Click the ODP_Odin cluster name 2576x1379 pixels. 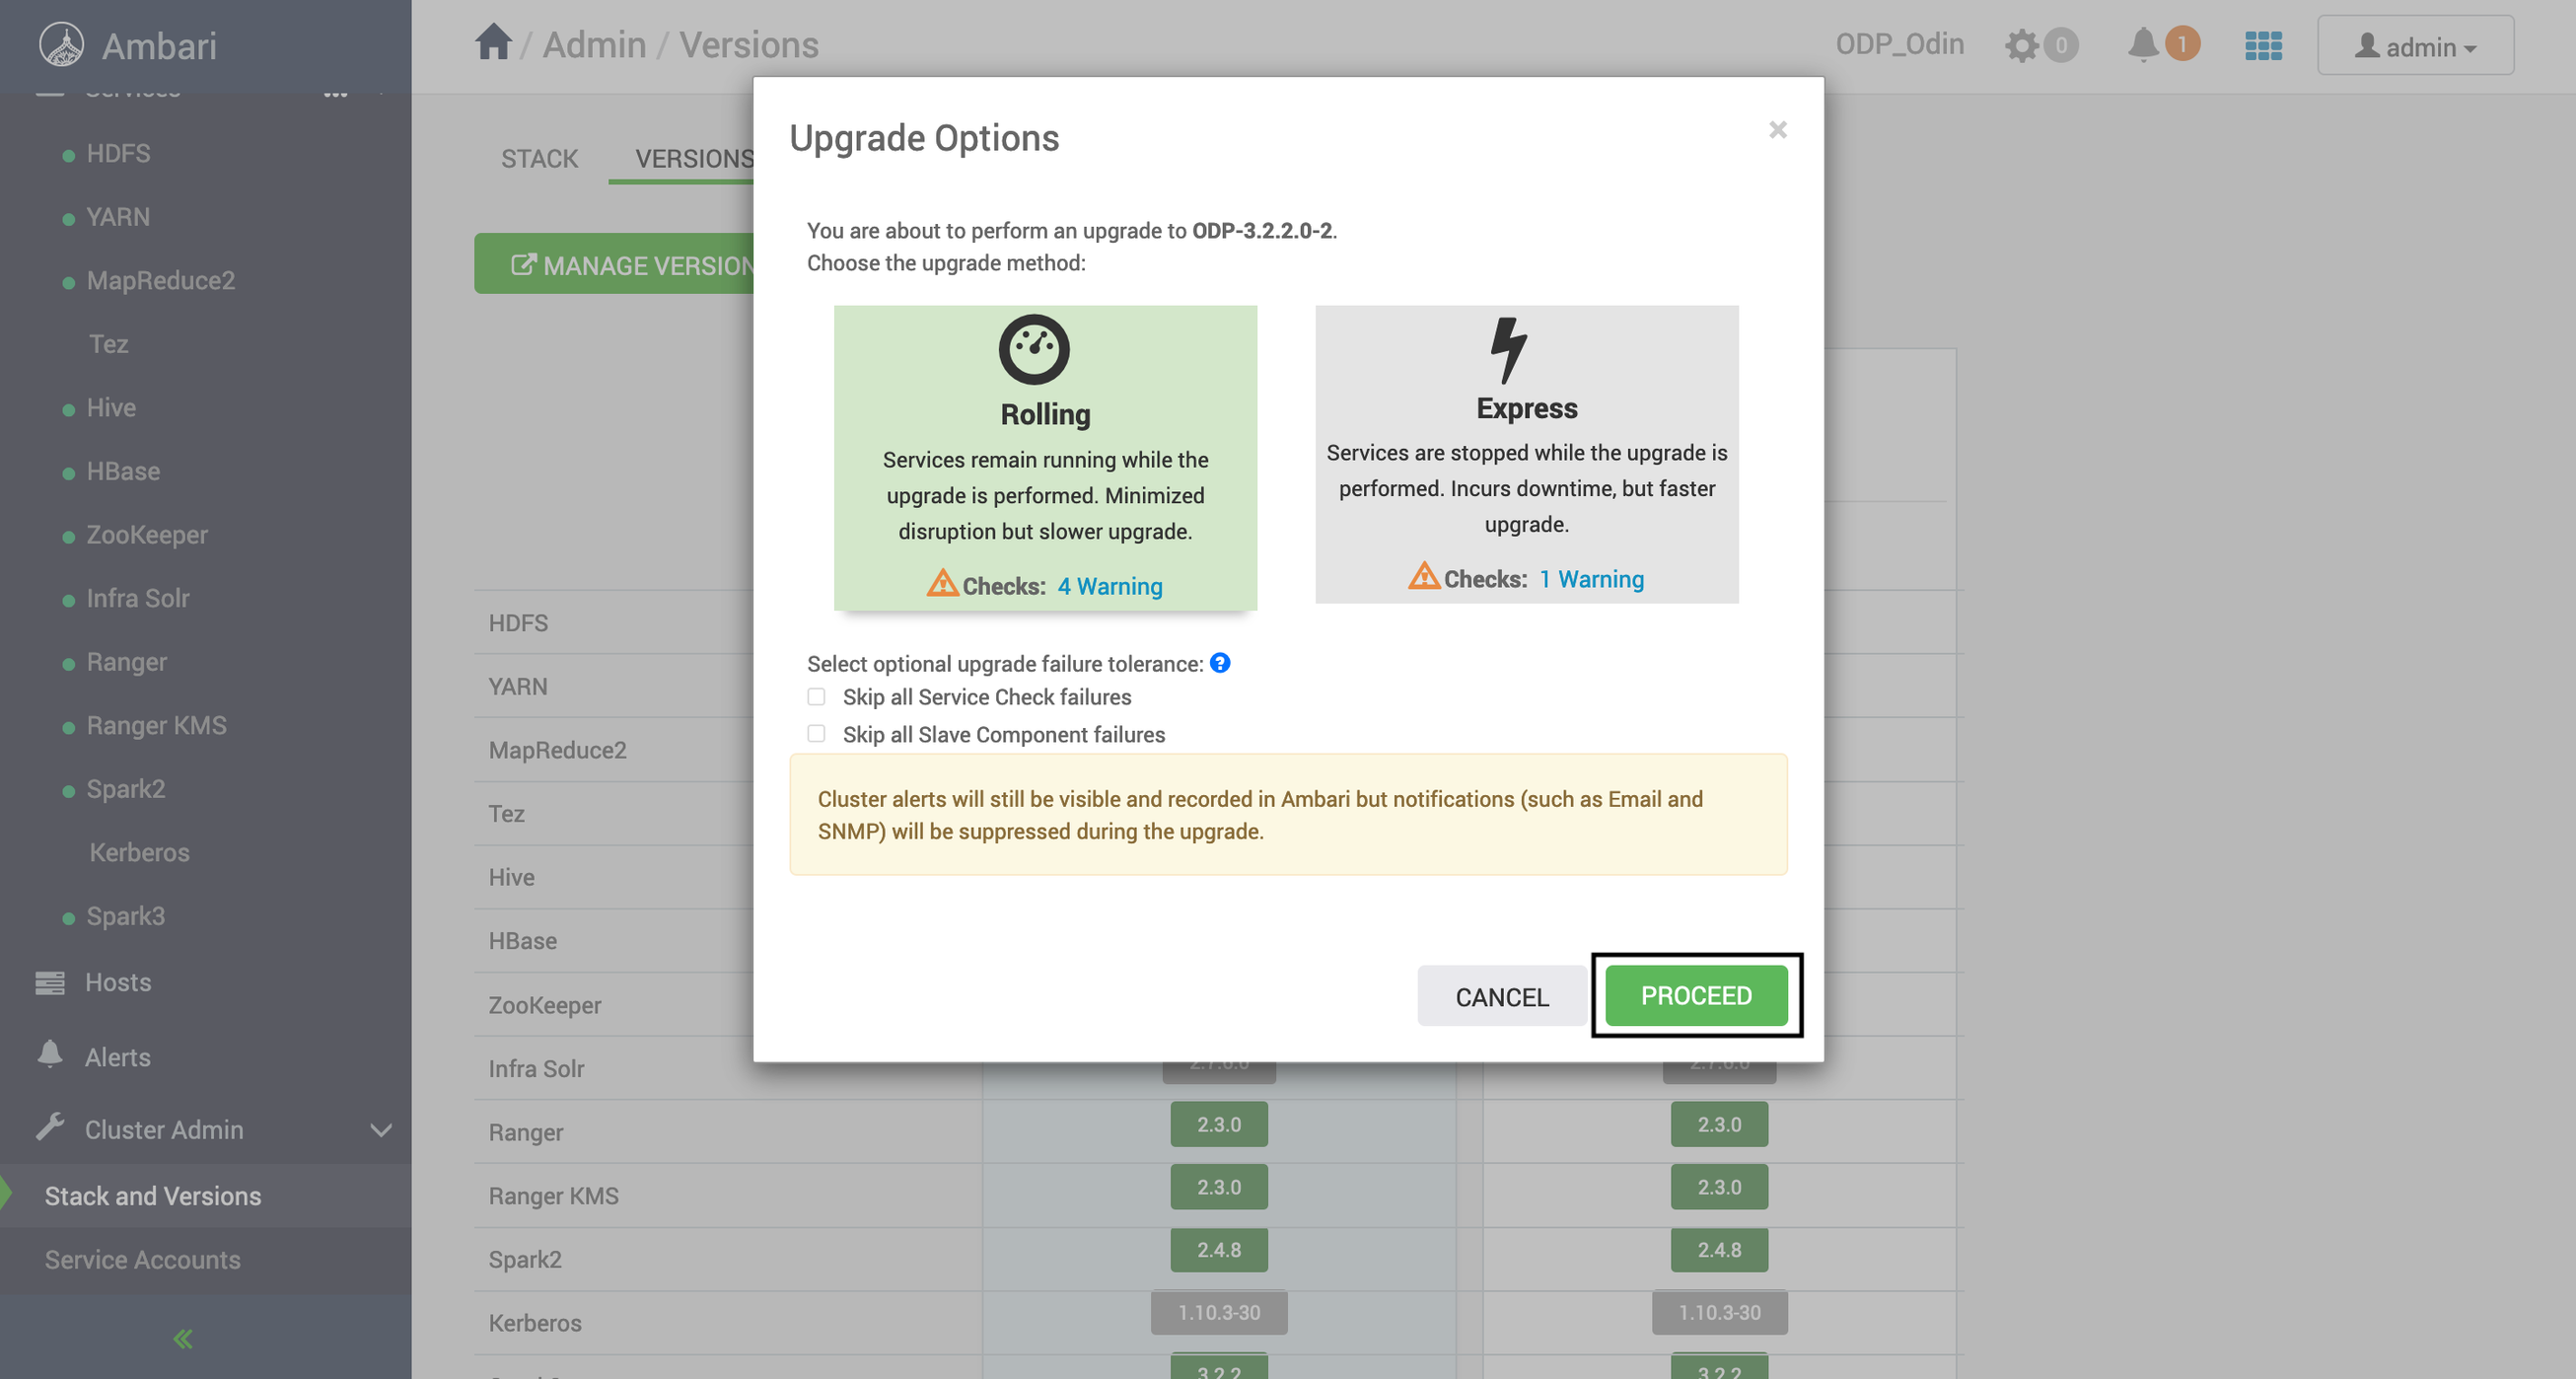pyautogui.click(x=1899, y=44)
